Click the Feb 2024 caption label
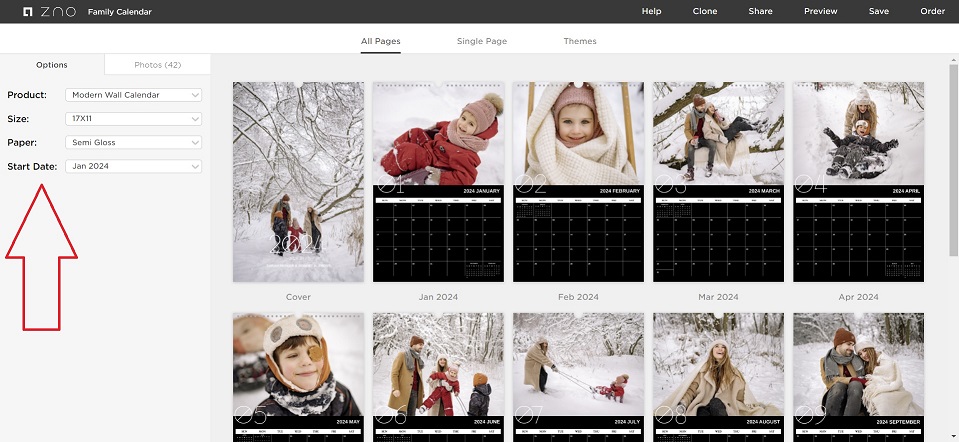This screenshot has width=959, height=442. pos(579,297)
